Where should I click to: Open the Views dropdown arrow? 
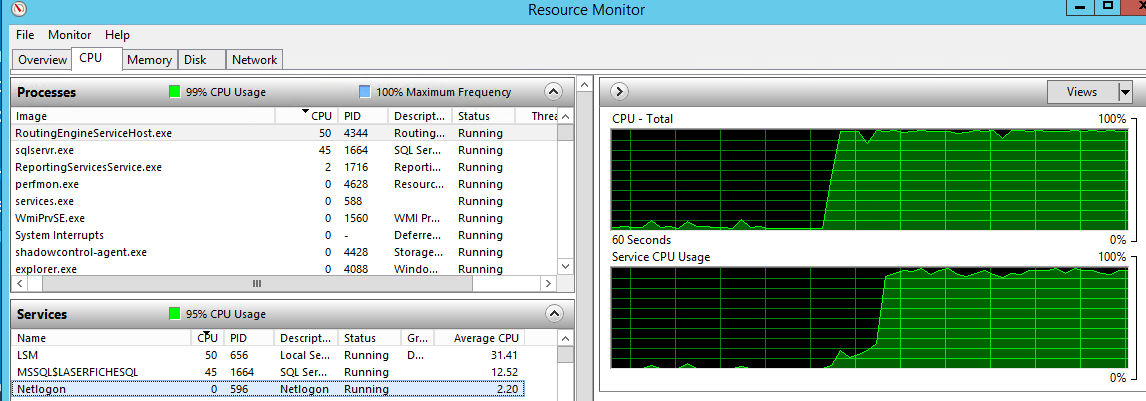[x=1126, y=92]
